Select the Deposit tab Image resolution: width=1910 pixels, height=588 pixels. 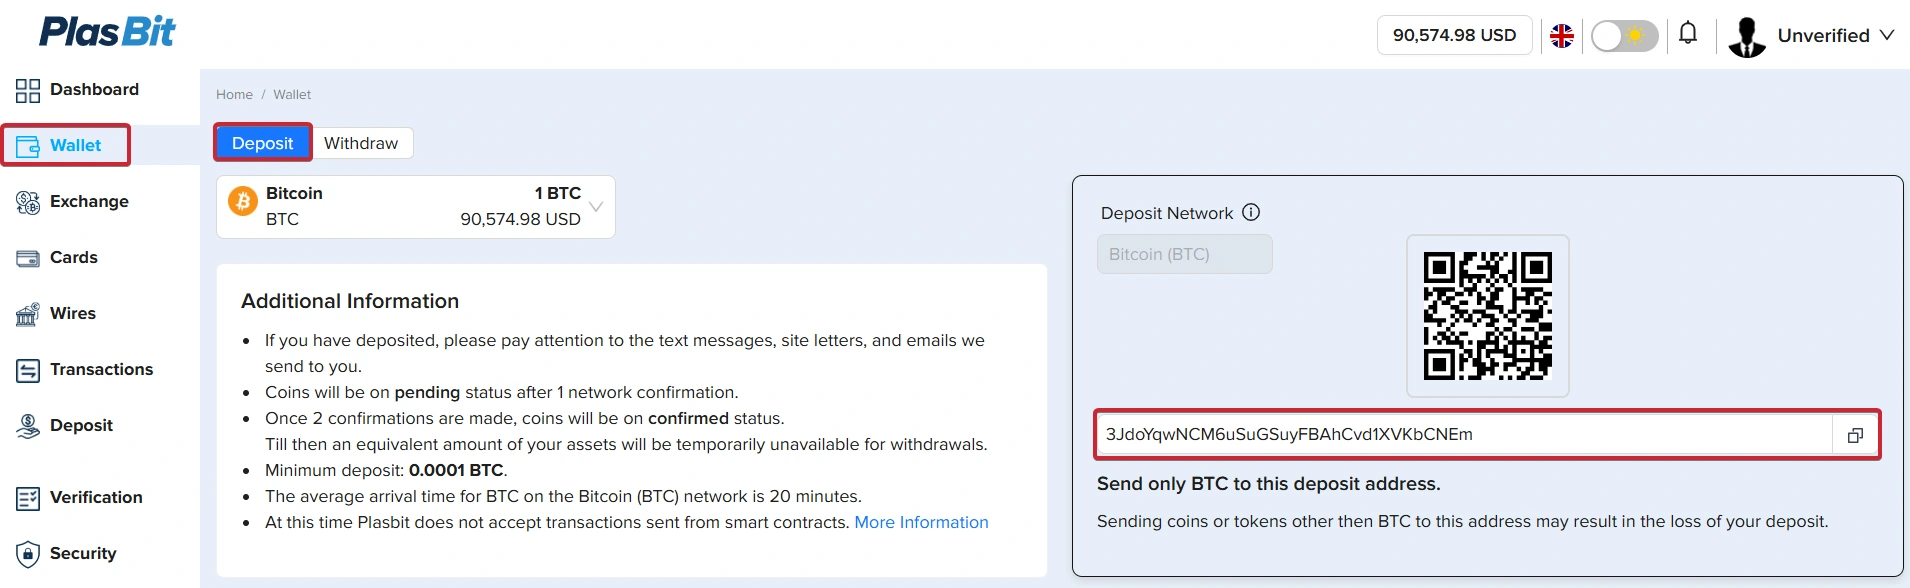coord(262,142)
